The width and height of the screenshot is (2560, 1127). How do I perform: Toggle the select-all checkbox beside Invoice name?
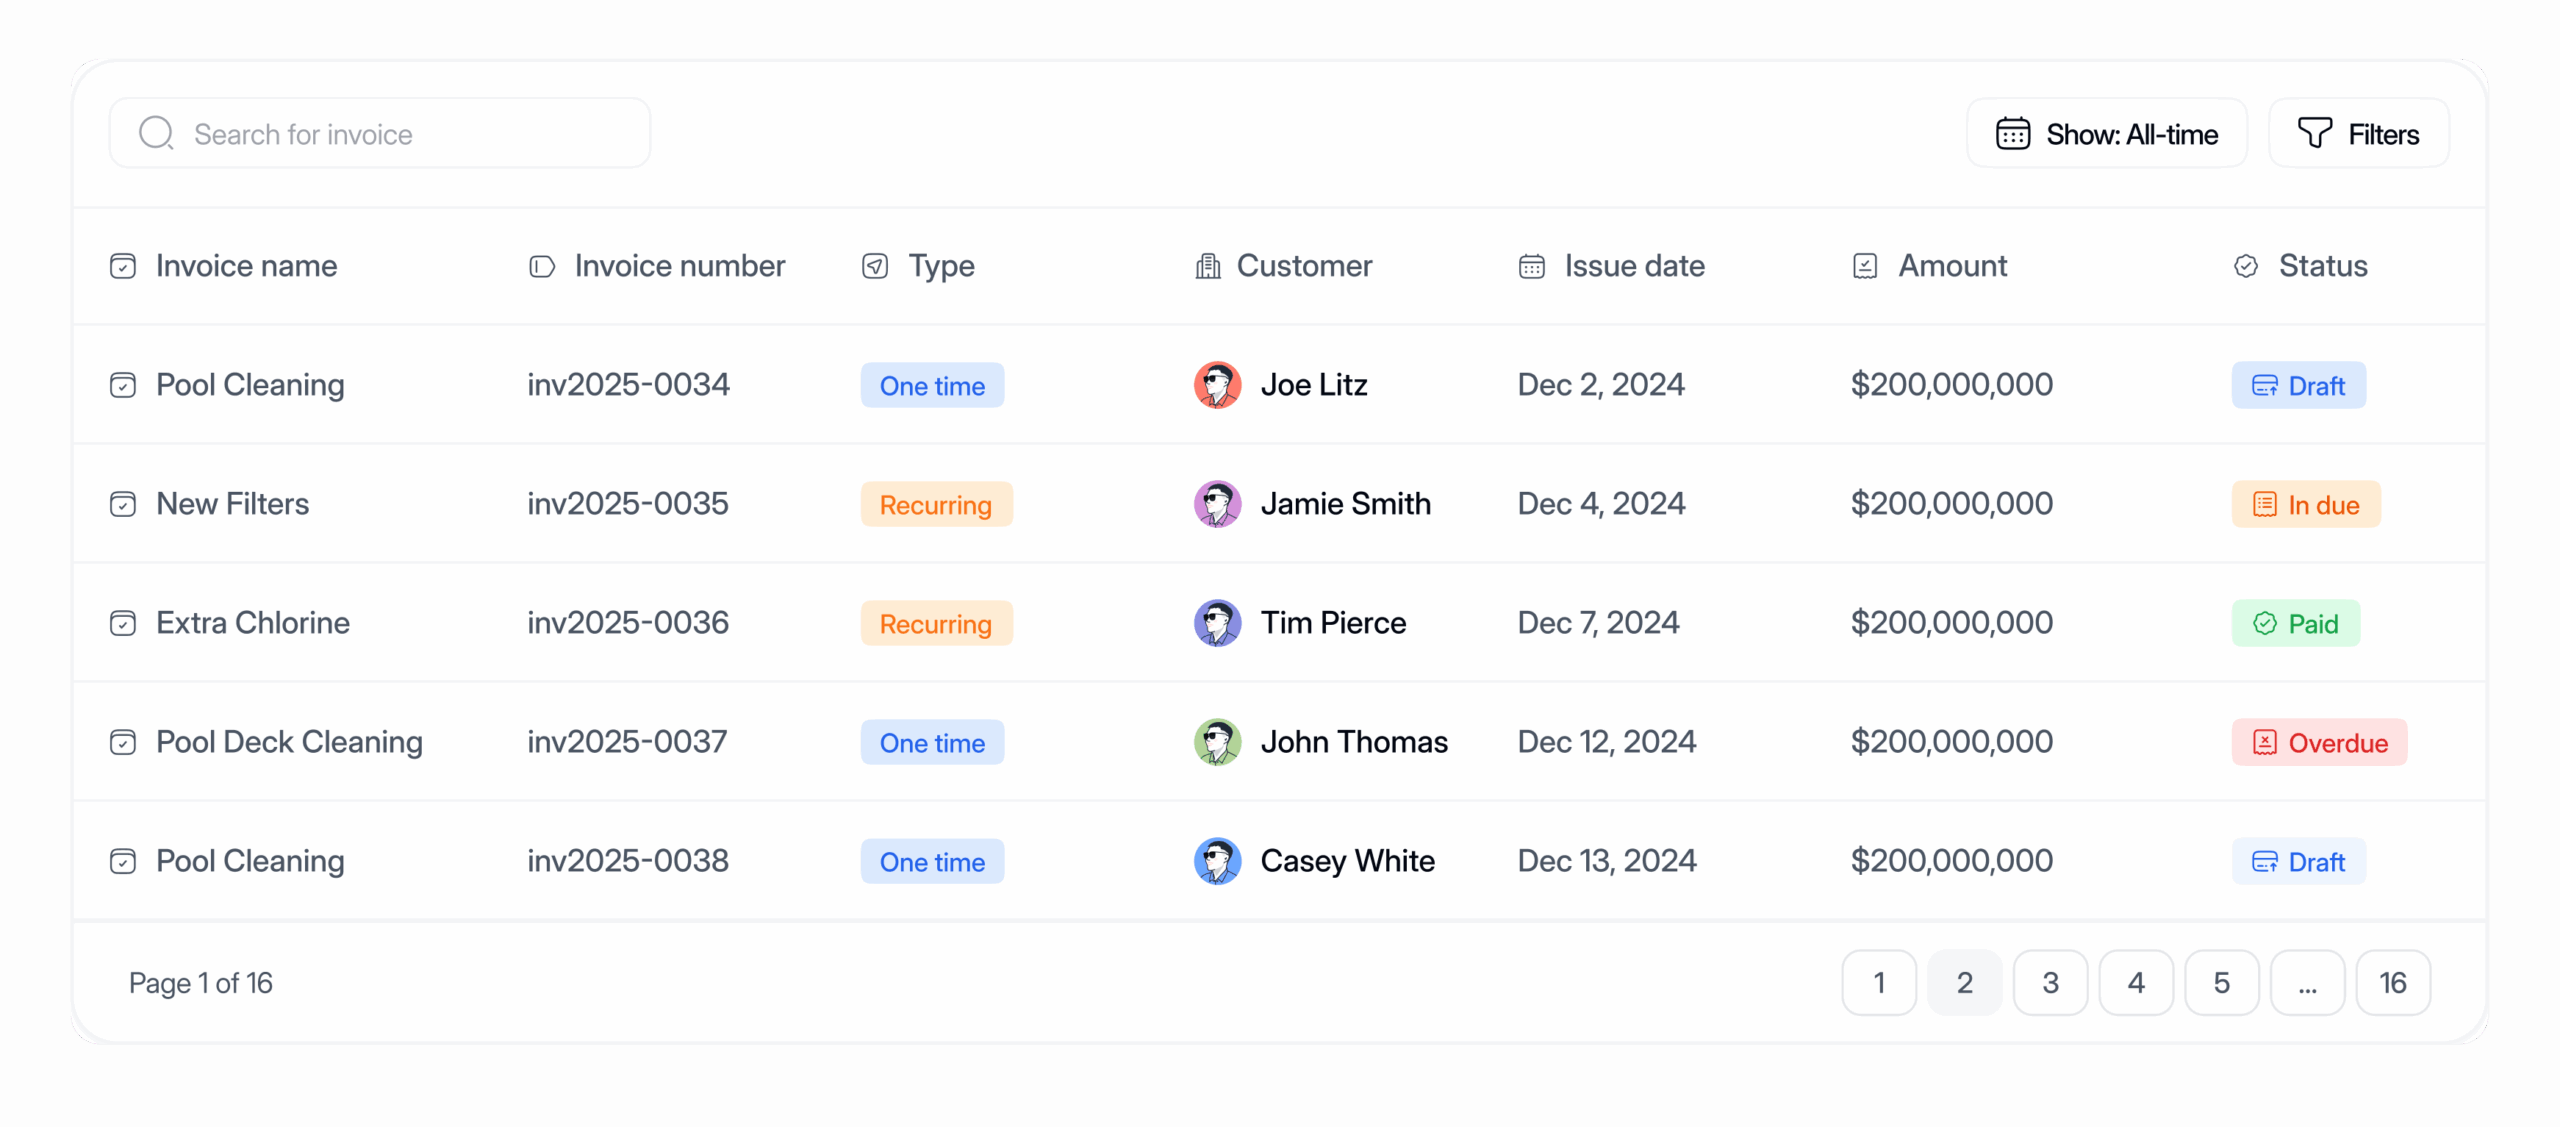[x=123, y=266]
